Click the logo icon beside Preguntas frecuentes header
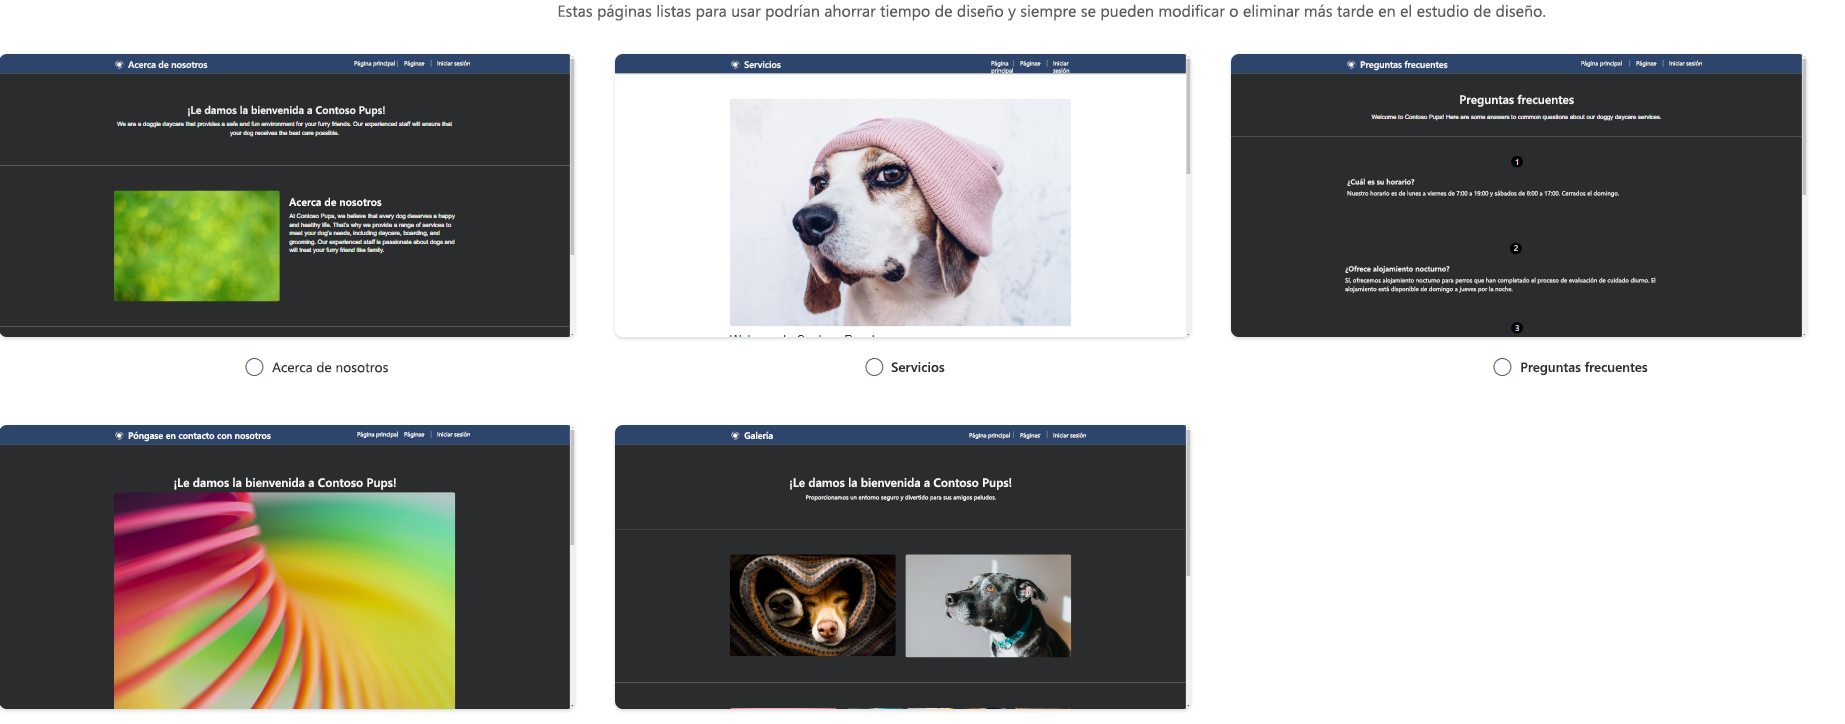1845x724 pixels. point(1351,65)
